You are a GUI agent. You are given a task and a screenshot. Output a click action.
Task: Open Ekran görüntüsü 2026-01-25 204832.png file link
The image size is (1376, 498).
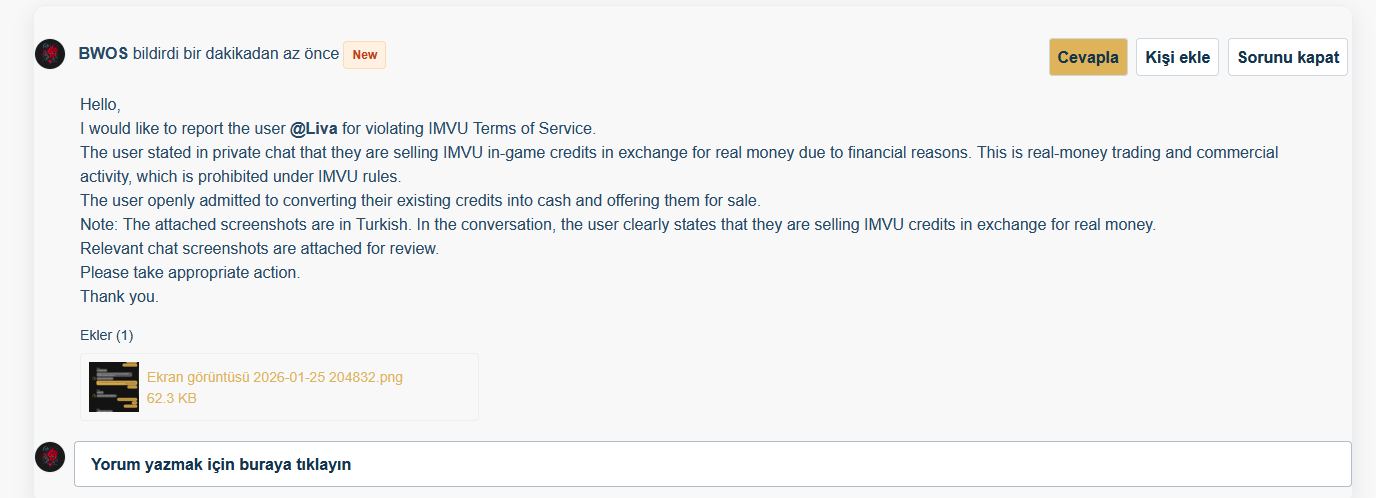(275, 377)
